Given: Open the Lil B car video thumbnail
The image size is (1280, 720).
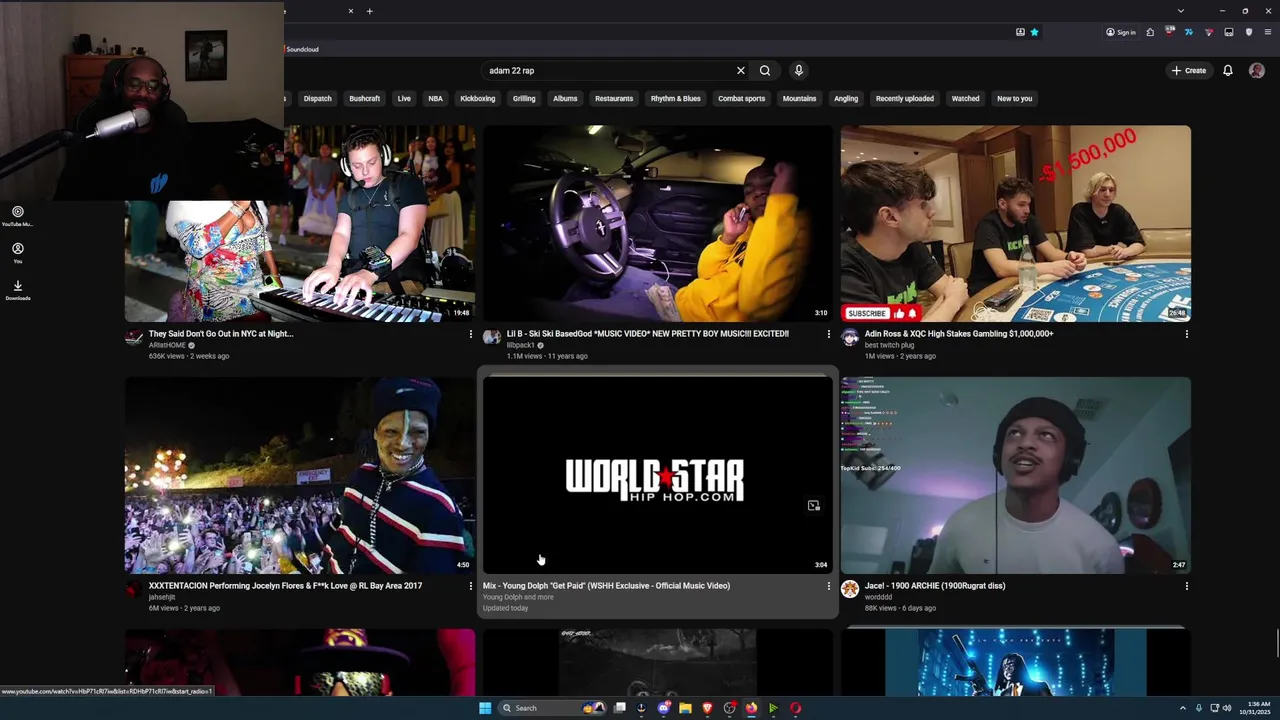Looking at the screenshot, I should click(658, 223).
